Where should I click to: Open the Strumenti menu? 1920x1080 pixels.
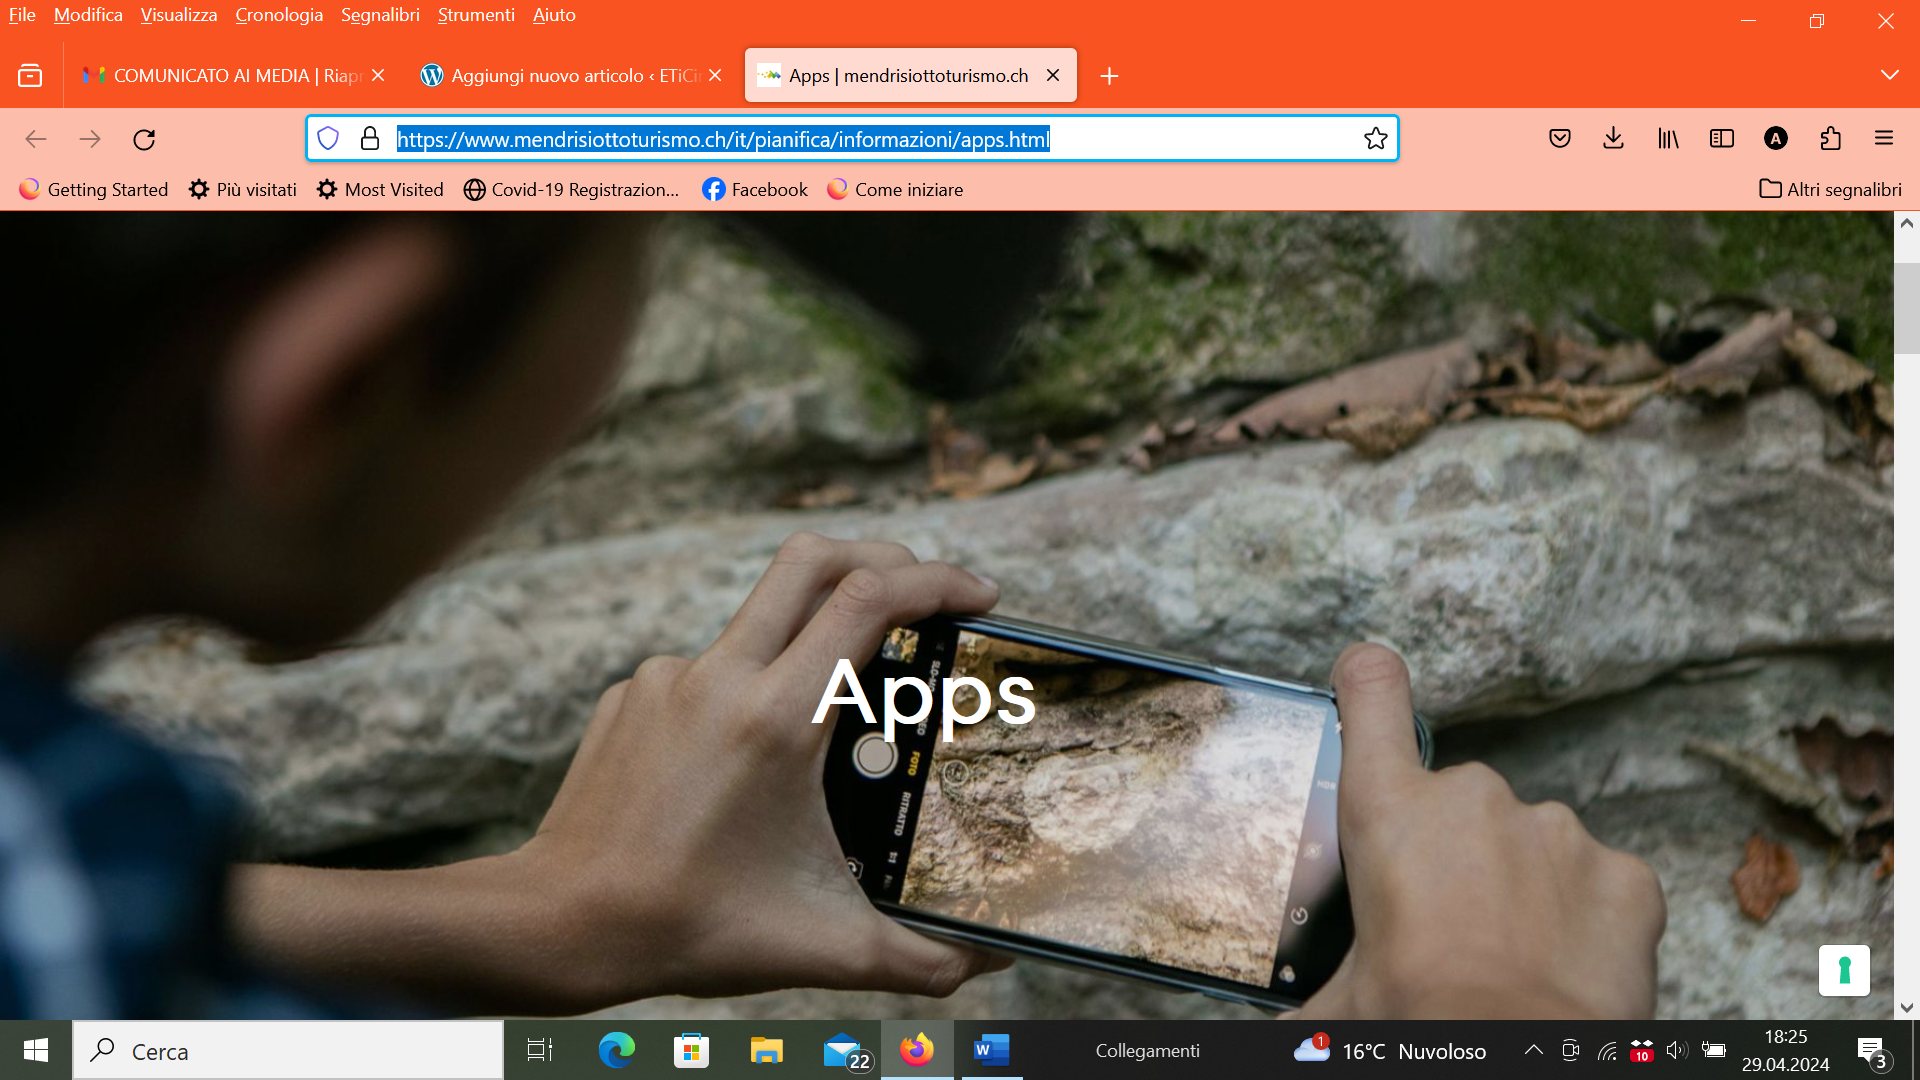[x=476, y=15]
